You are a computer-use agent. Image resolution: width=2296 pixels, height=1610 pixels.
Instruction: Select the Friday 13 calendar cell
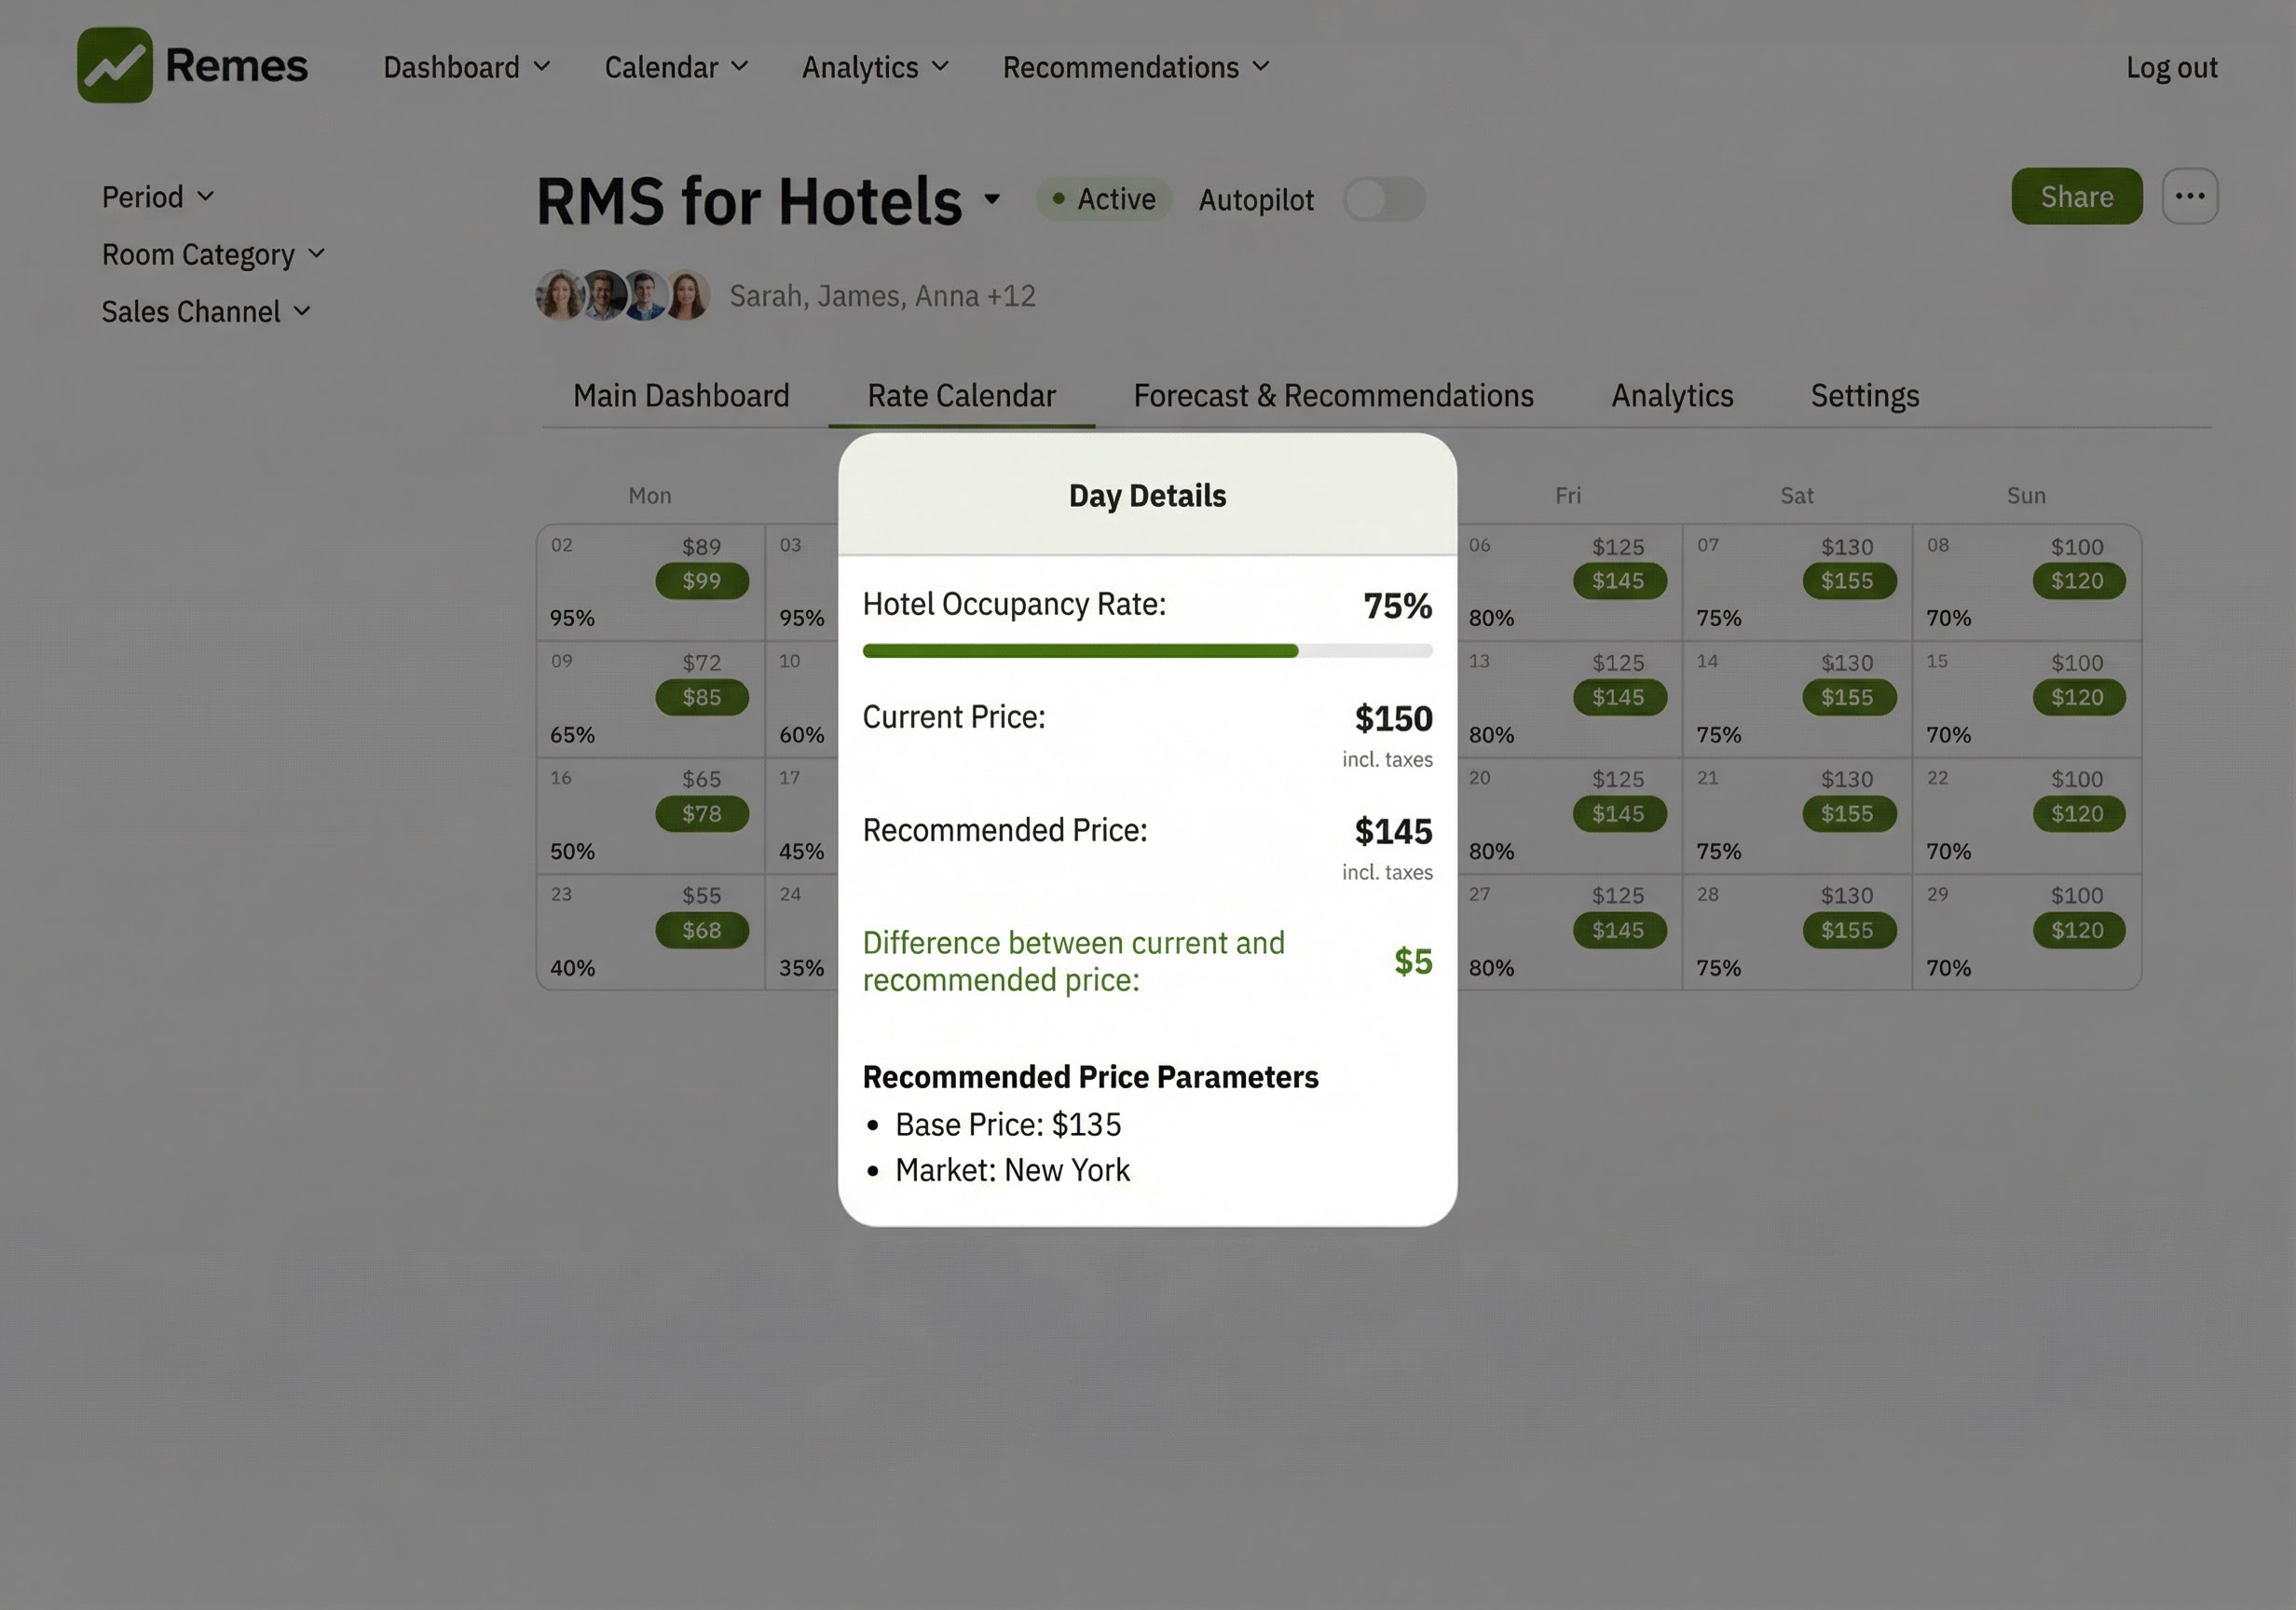[x=1569, y=699]
